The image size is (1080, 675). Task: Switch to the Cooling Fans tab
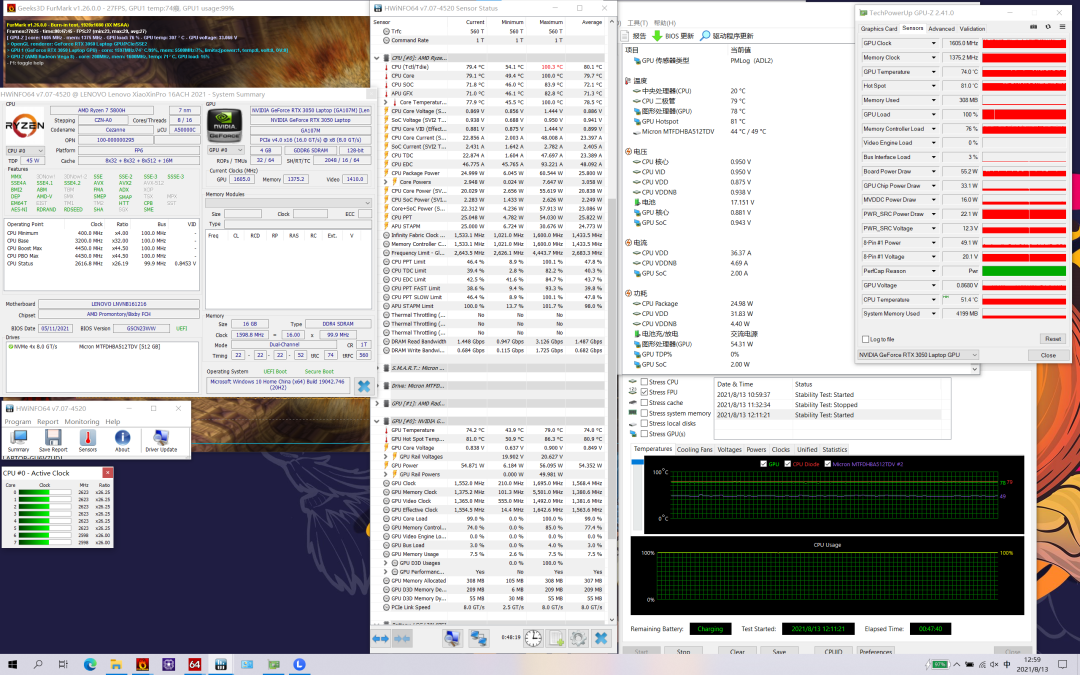click(695, 450)
